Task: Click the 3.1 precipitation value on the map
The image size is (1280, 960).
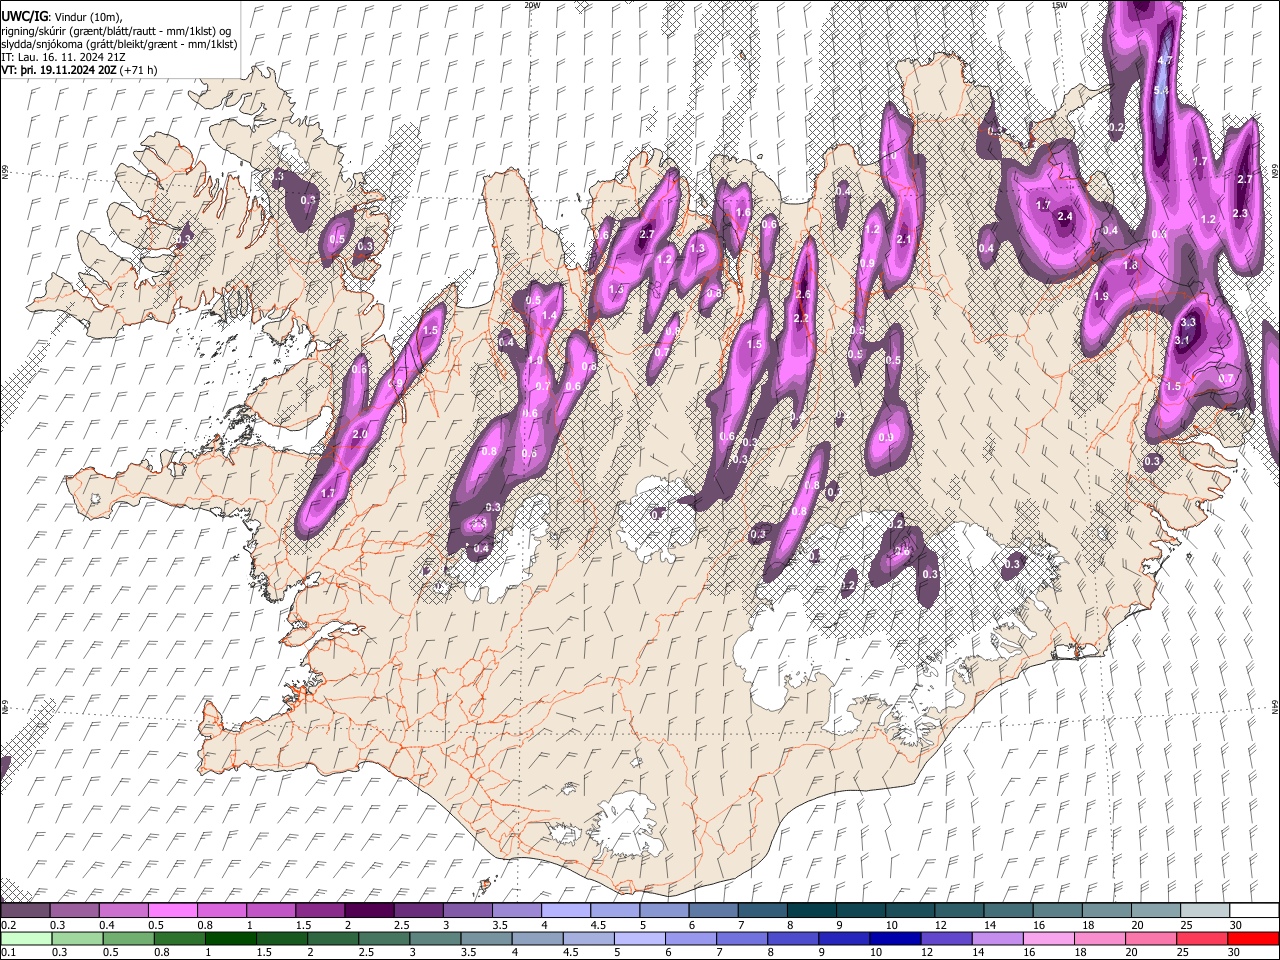Action: (1181, 340)
